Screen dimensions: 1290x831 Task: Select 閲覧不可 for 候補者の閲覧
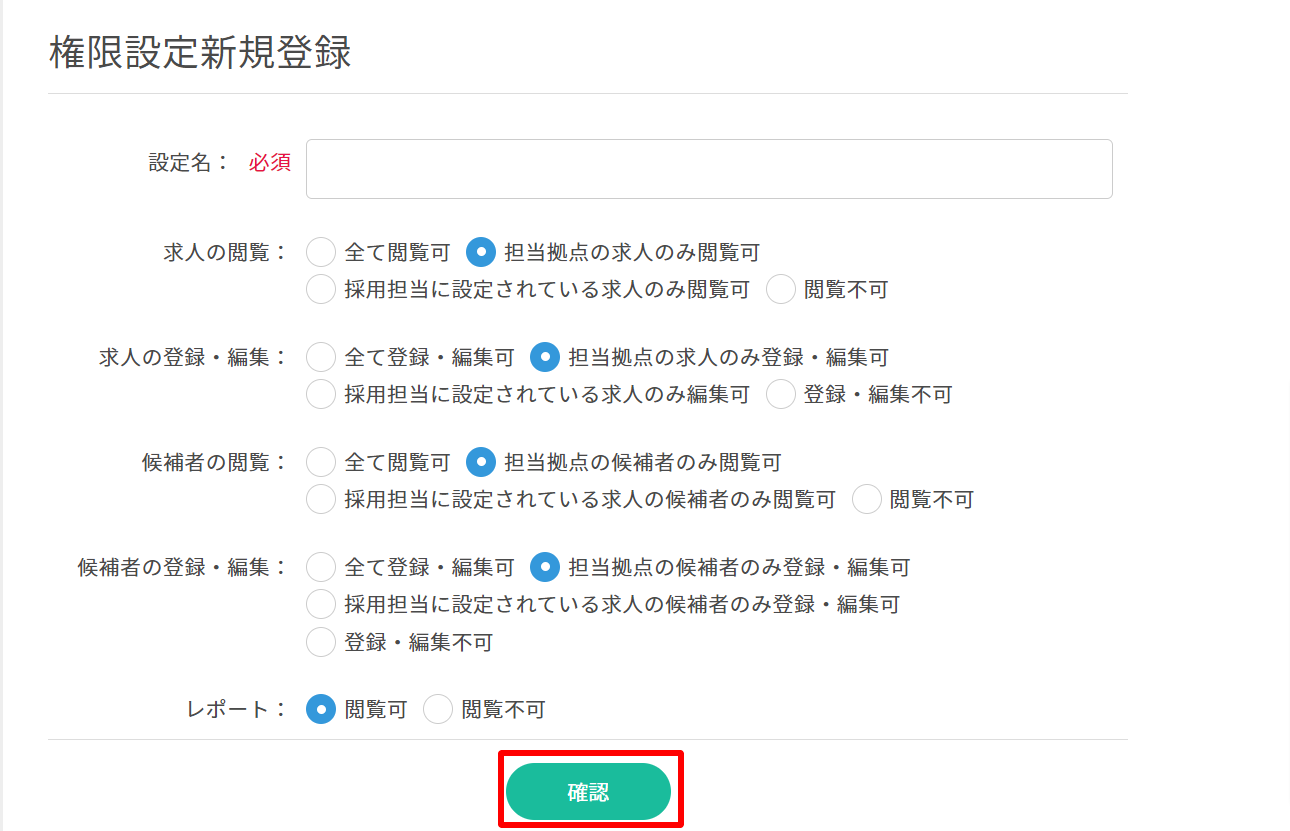[x=867, y=499]
